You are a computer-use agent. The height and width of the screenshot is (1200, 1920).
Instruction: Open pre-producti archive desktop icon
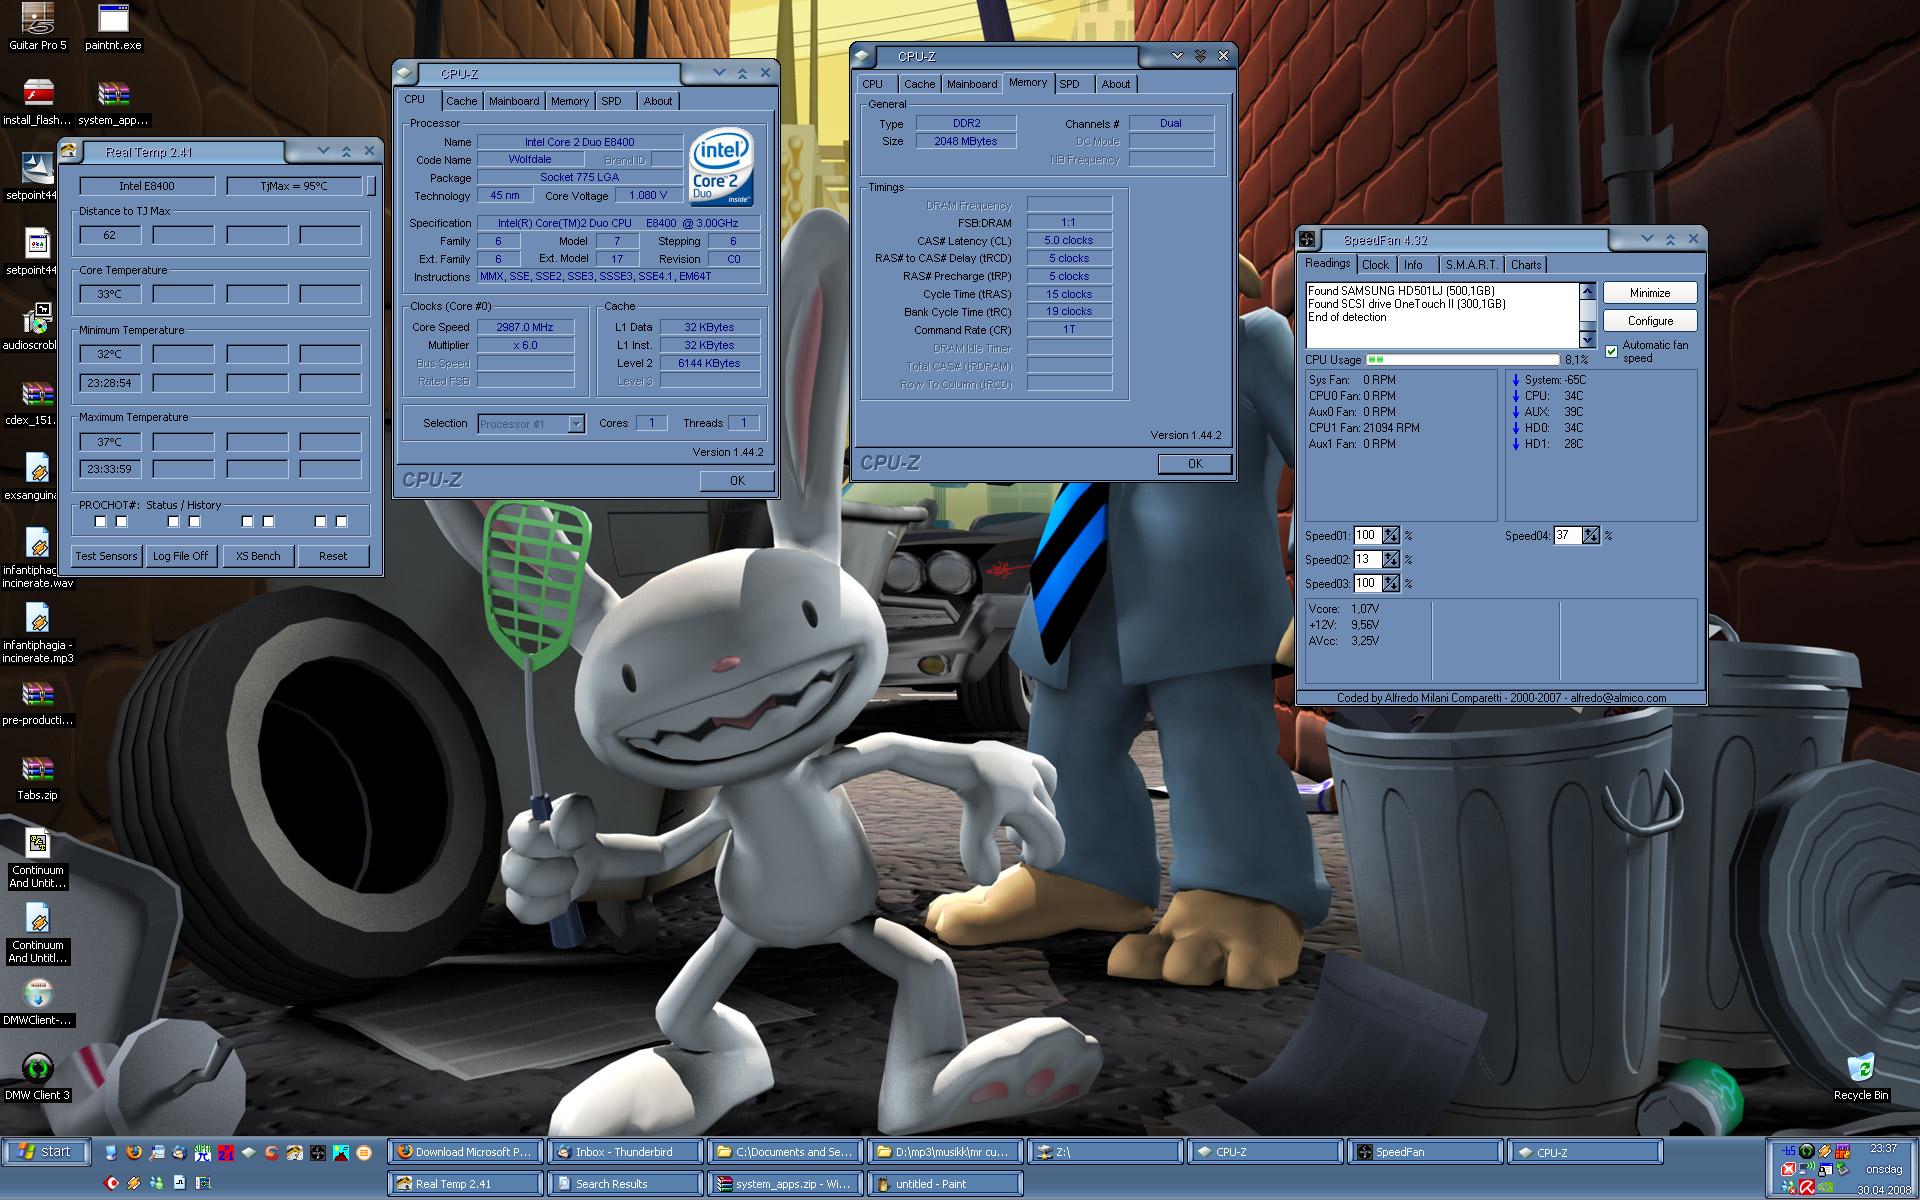coord(37,702)
